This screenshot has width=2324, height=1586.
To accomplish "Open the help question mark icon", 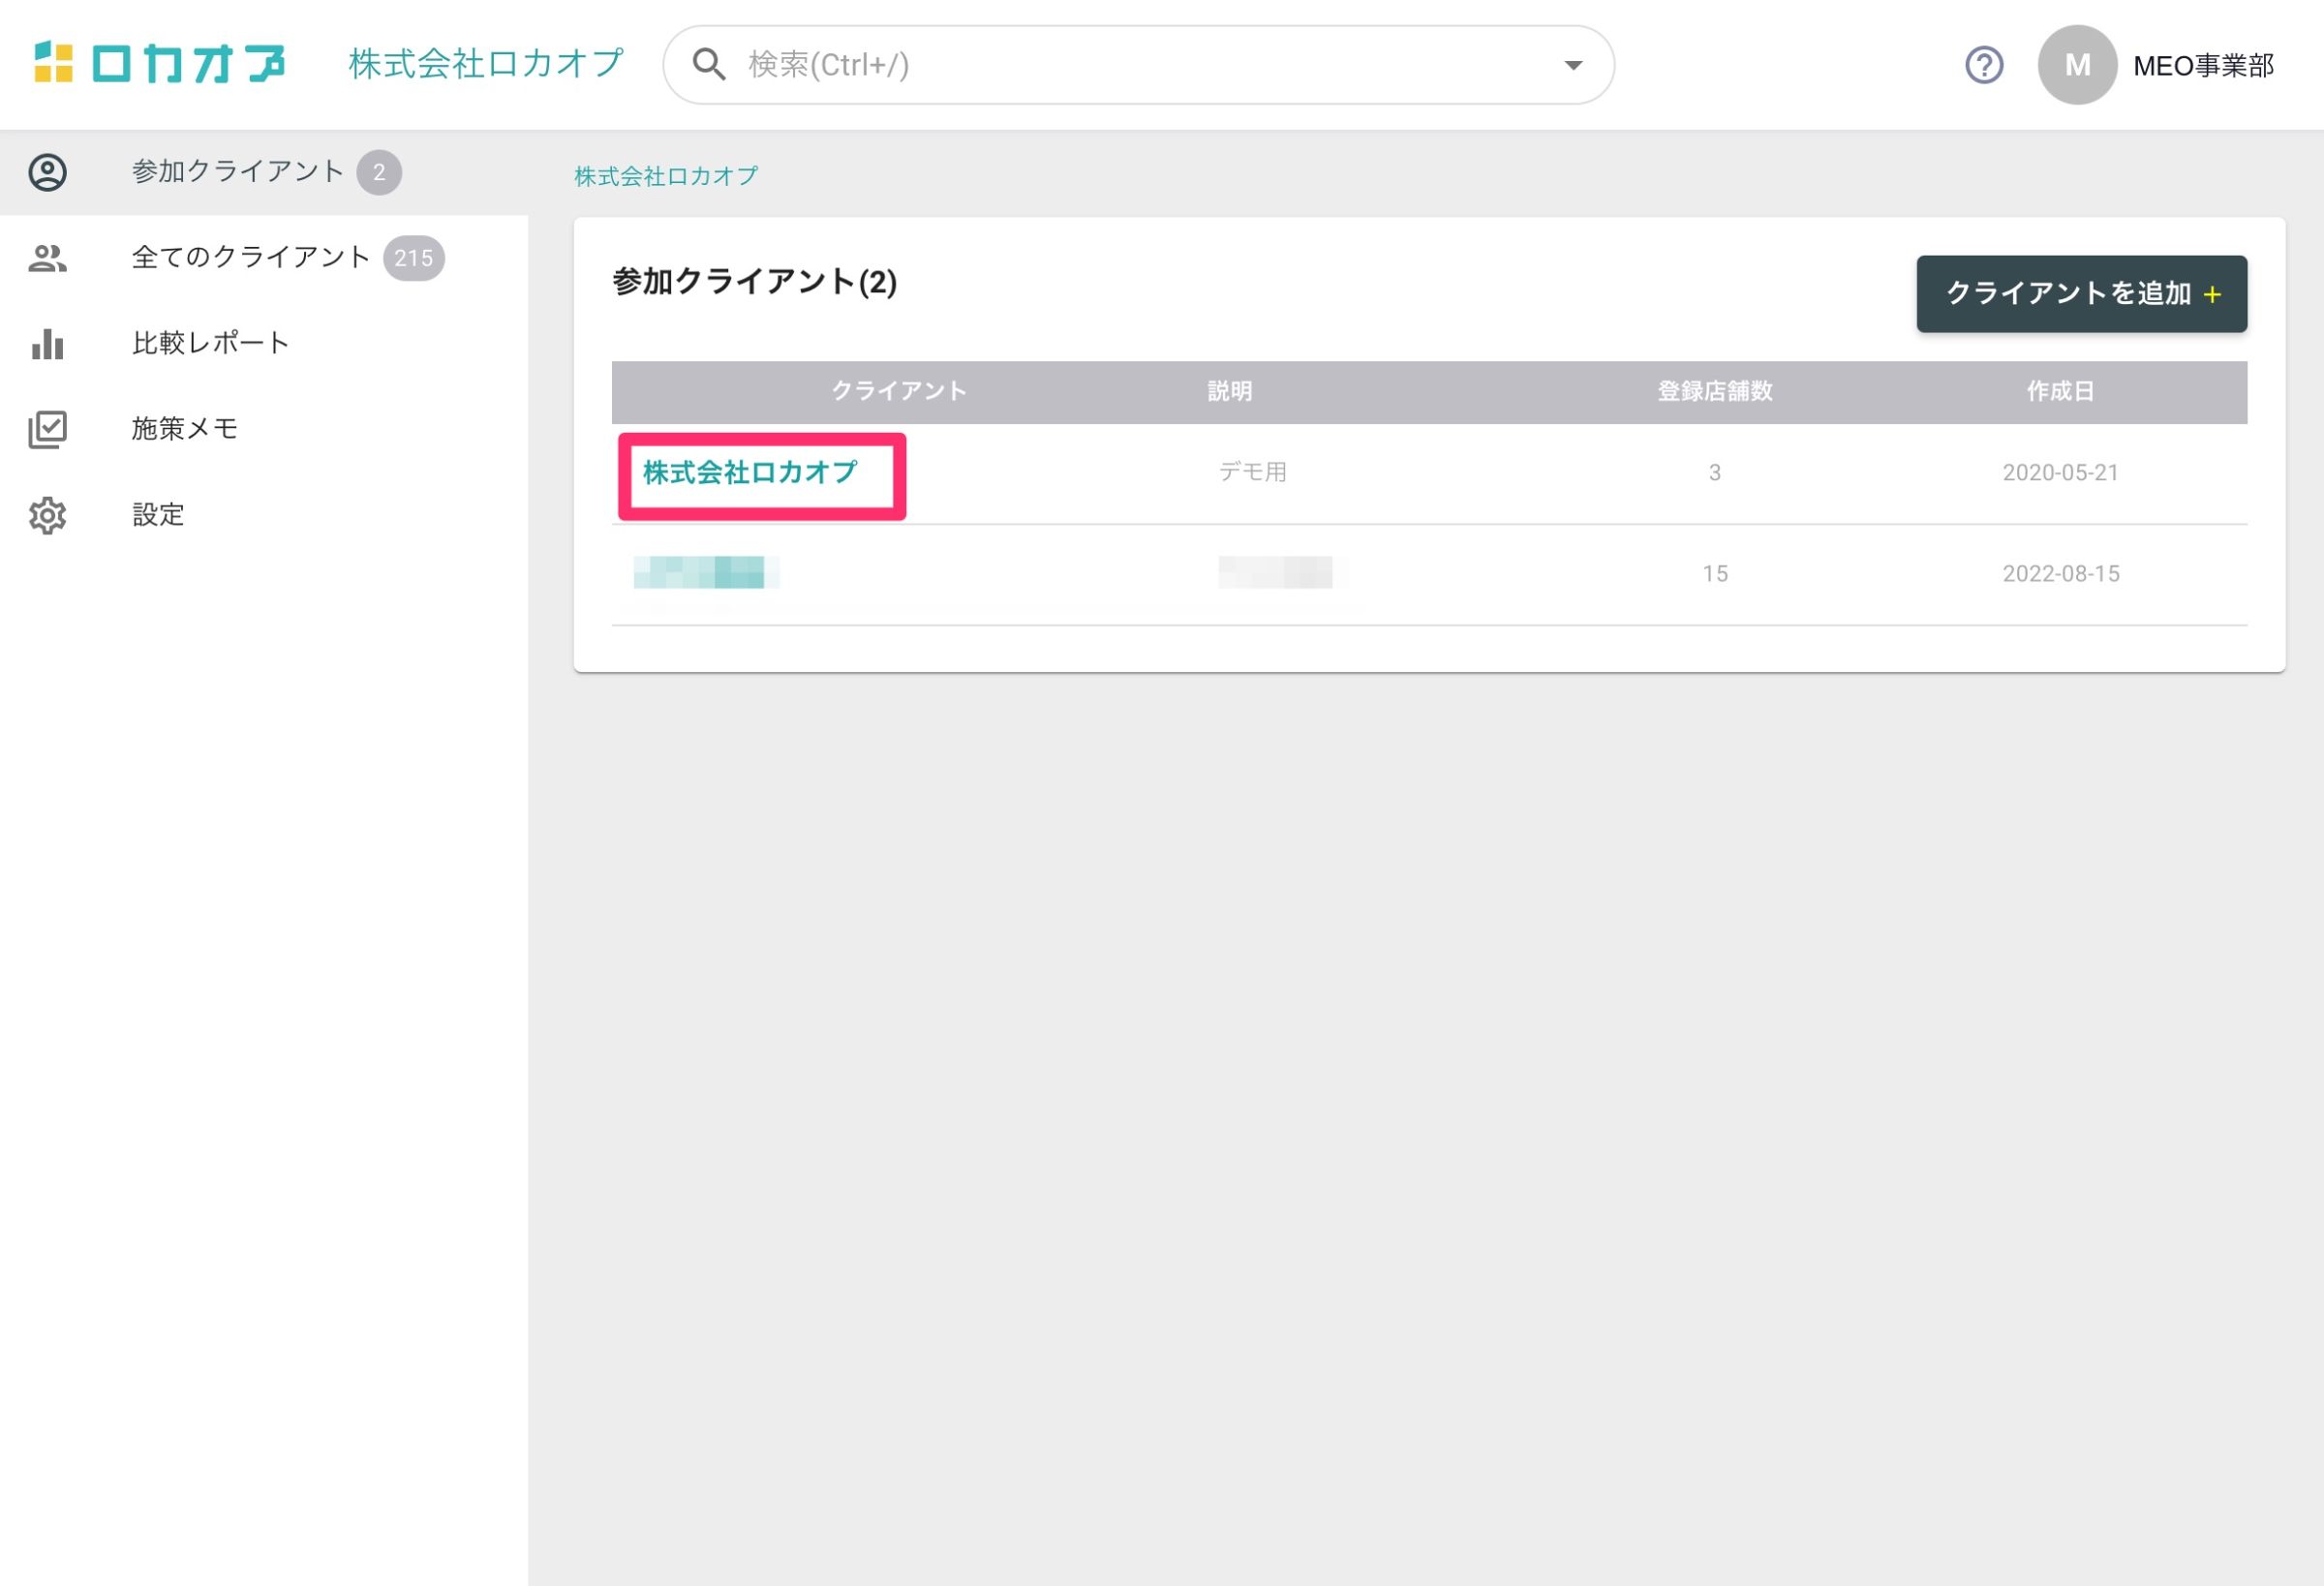I will [1983, 66].
